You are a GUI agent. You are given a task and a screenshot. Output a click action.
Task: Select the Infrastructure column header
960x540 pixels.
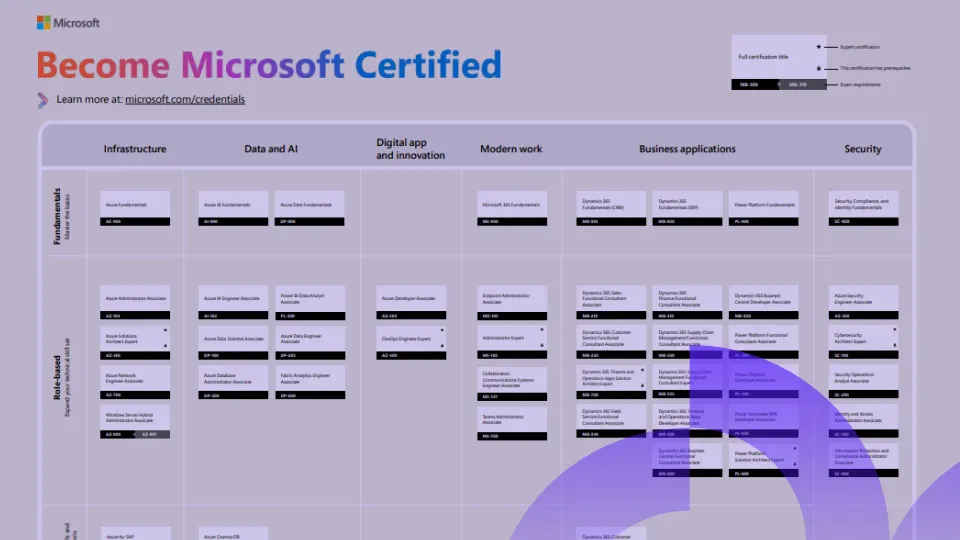tap(135, 149)
